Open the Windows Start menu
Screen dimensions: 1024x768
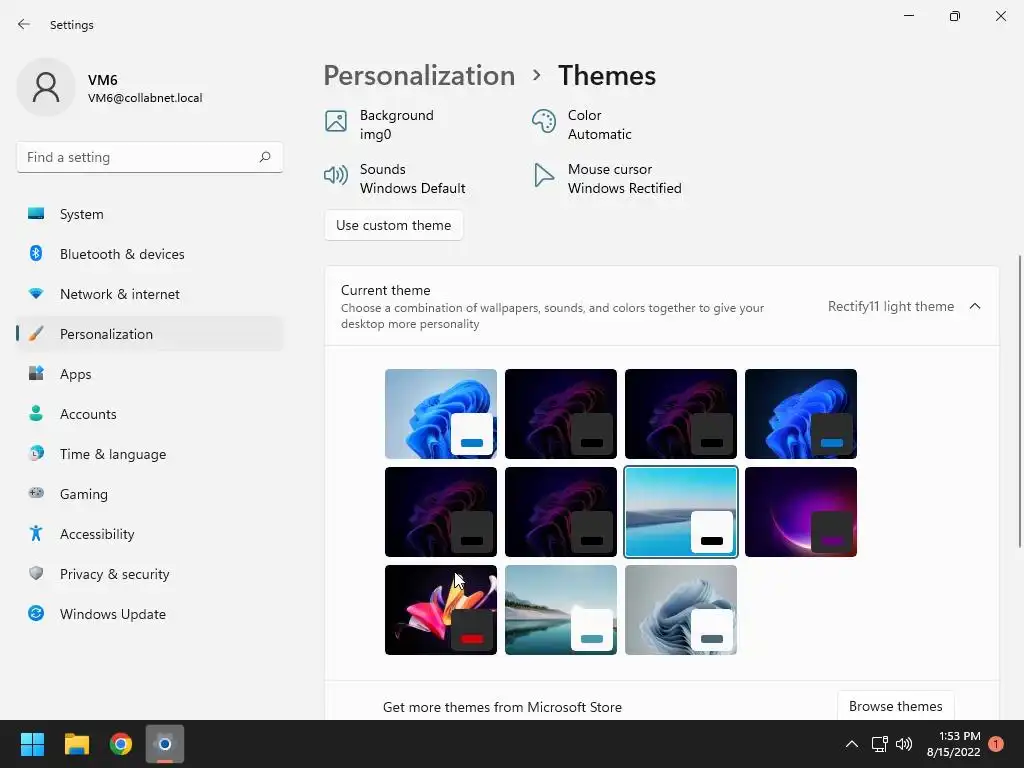point(32,744)
